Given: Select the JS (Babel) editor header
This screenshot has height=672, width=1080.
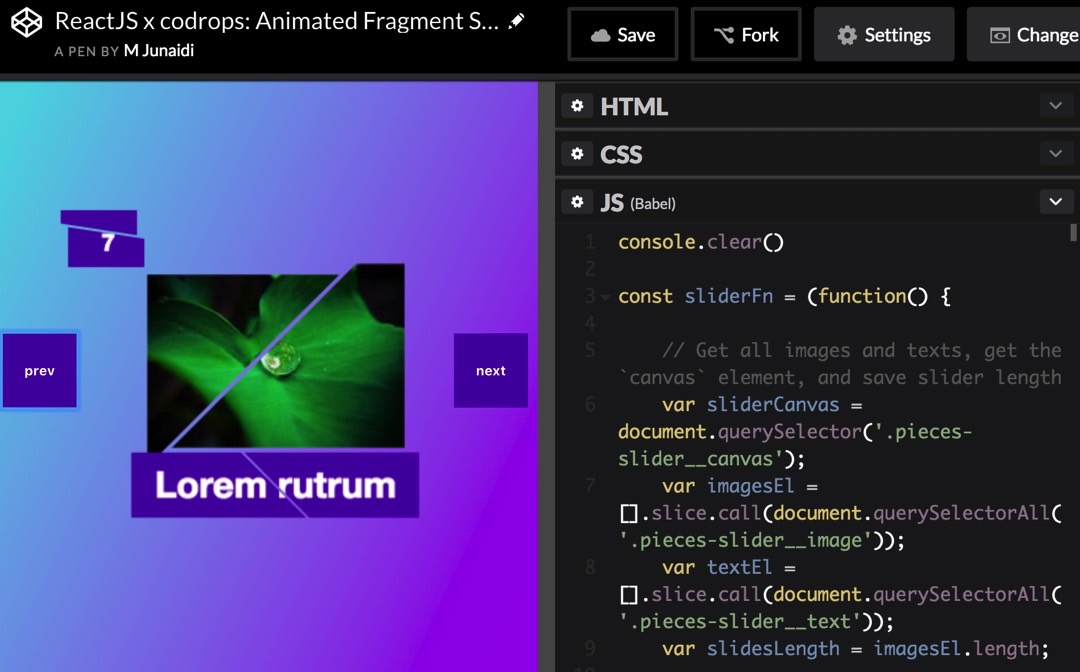Looking at the screenshot, I should pyautogui.click(x=638, y=202).
